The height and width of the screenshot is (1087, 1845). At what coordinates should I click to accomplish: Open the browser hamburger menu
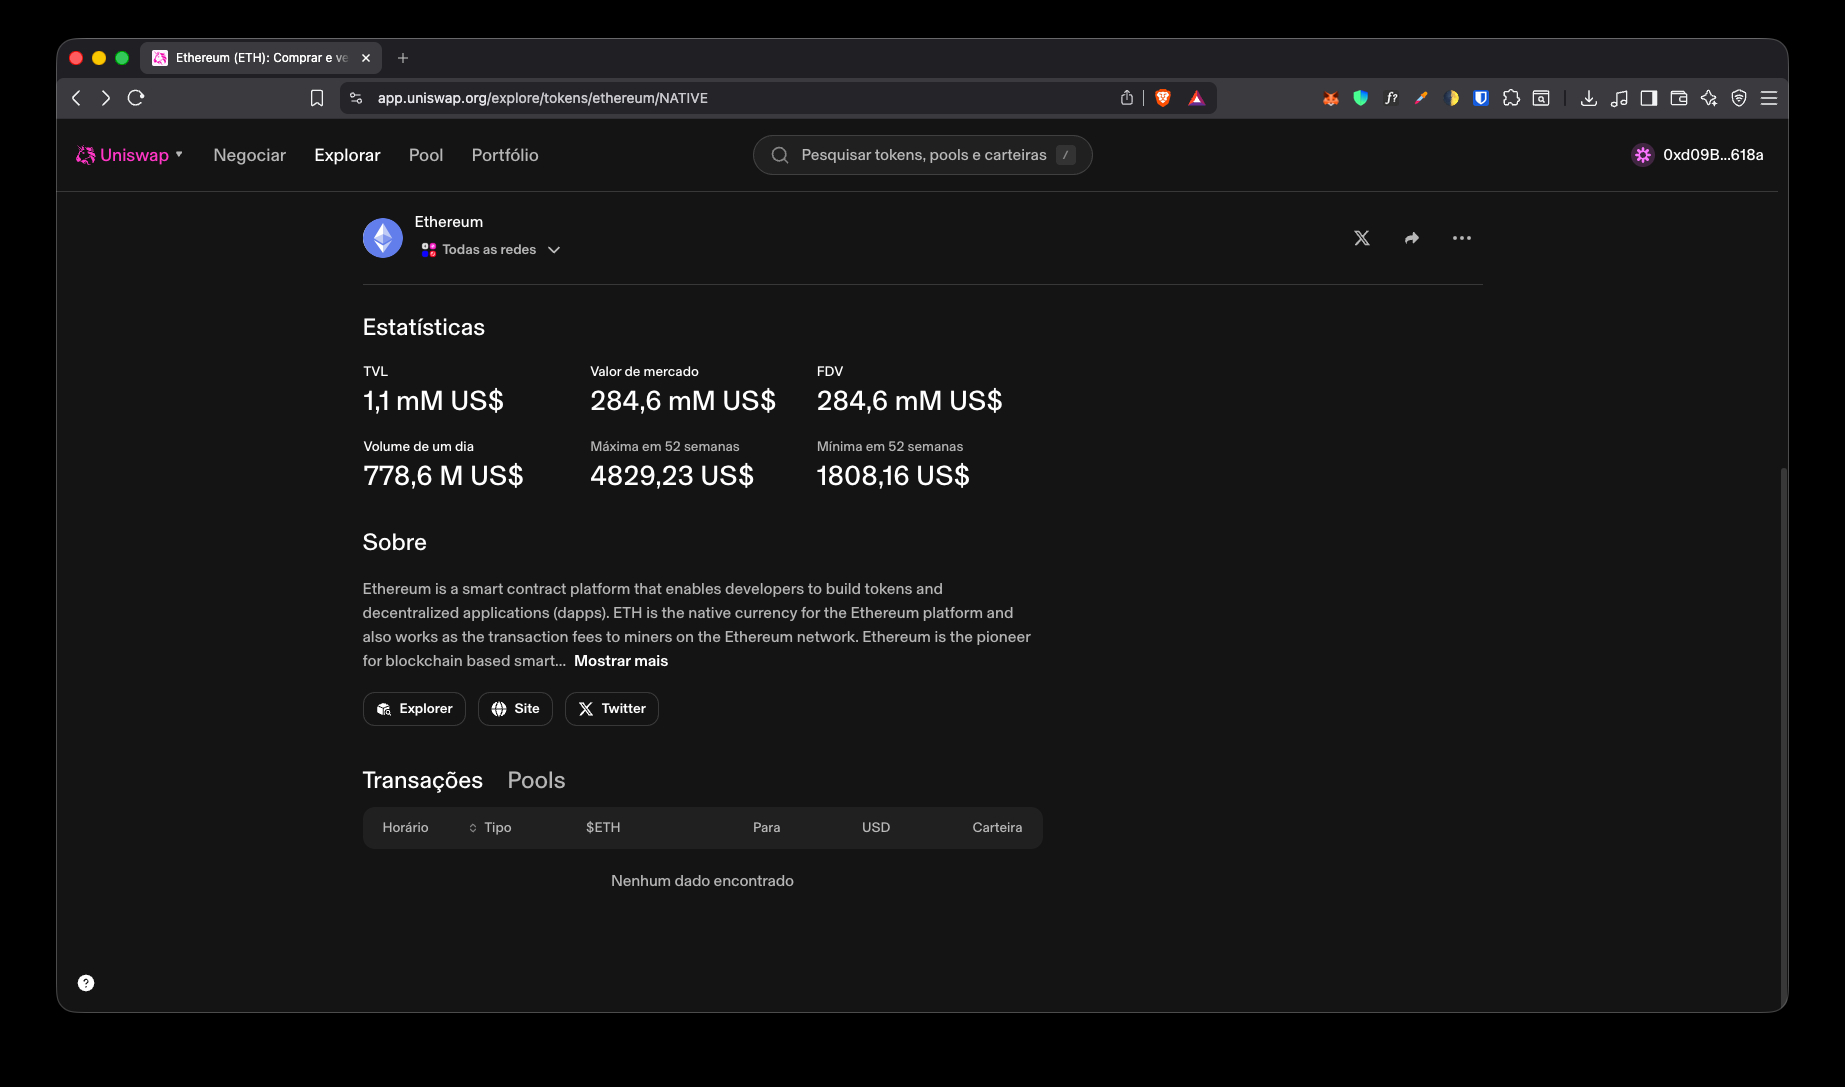1769,98
